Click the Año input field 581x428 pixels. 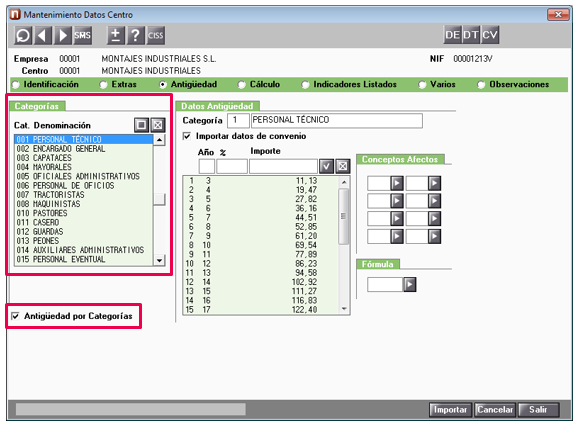pos(207,166)
